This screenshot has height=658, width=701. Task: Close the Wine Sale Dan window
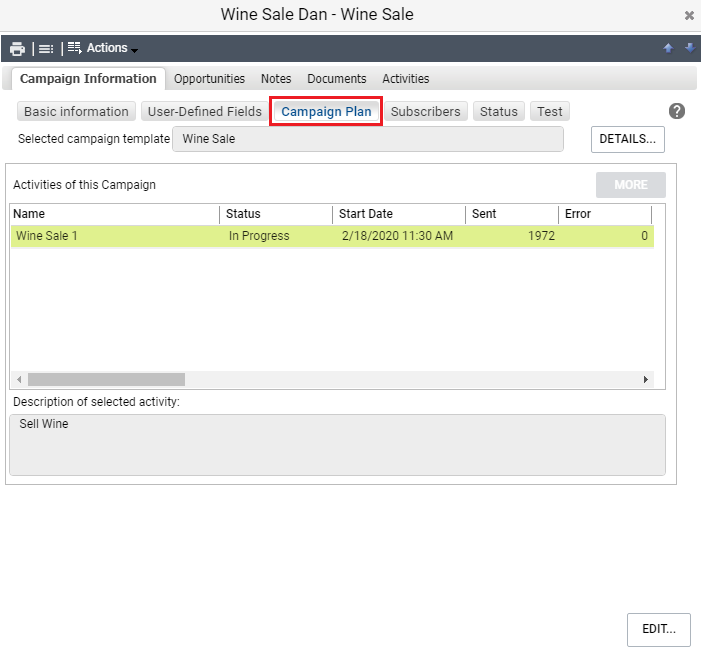[689, 15]
